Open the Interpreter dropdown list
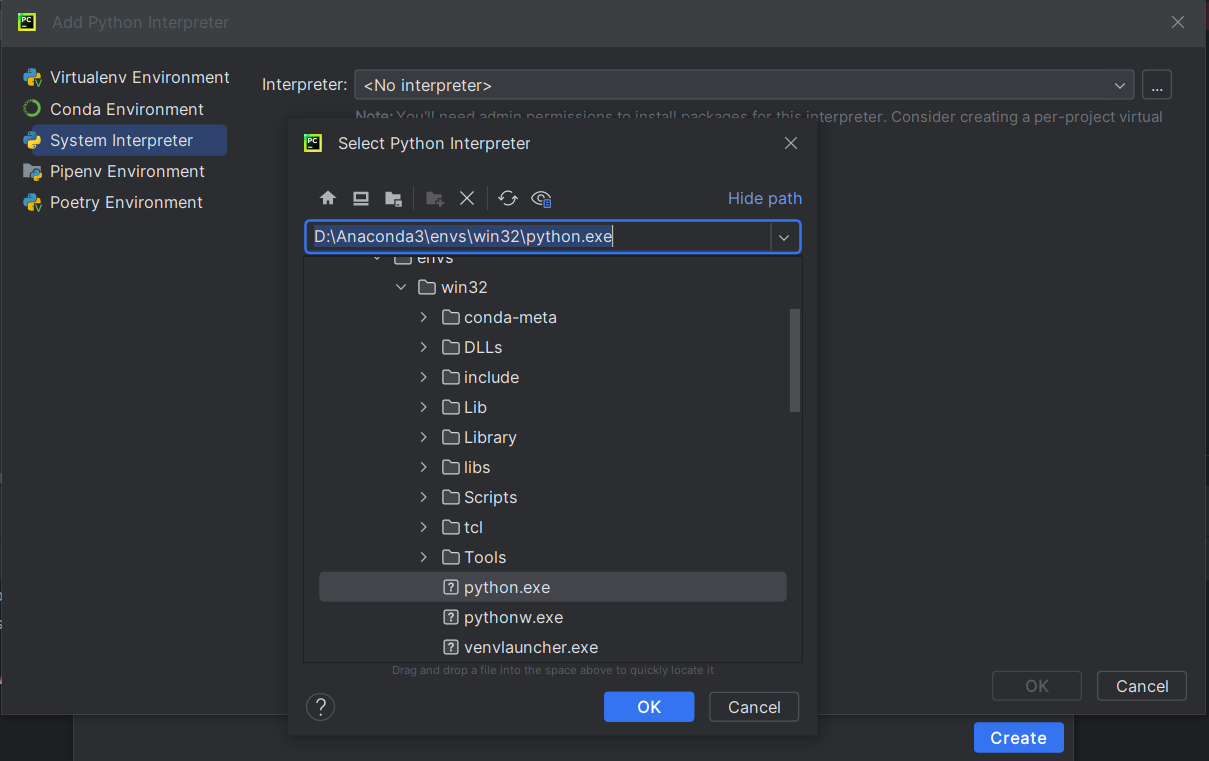 click(x=1120, y=85)
